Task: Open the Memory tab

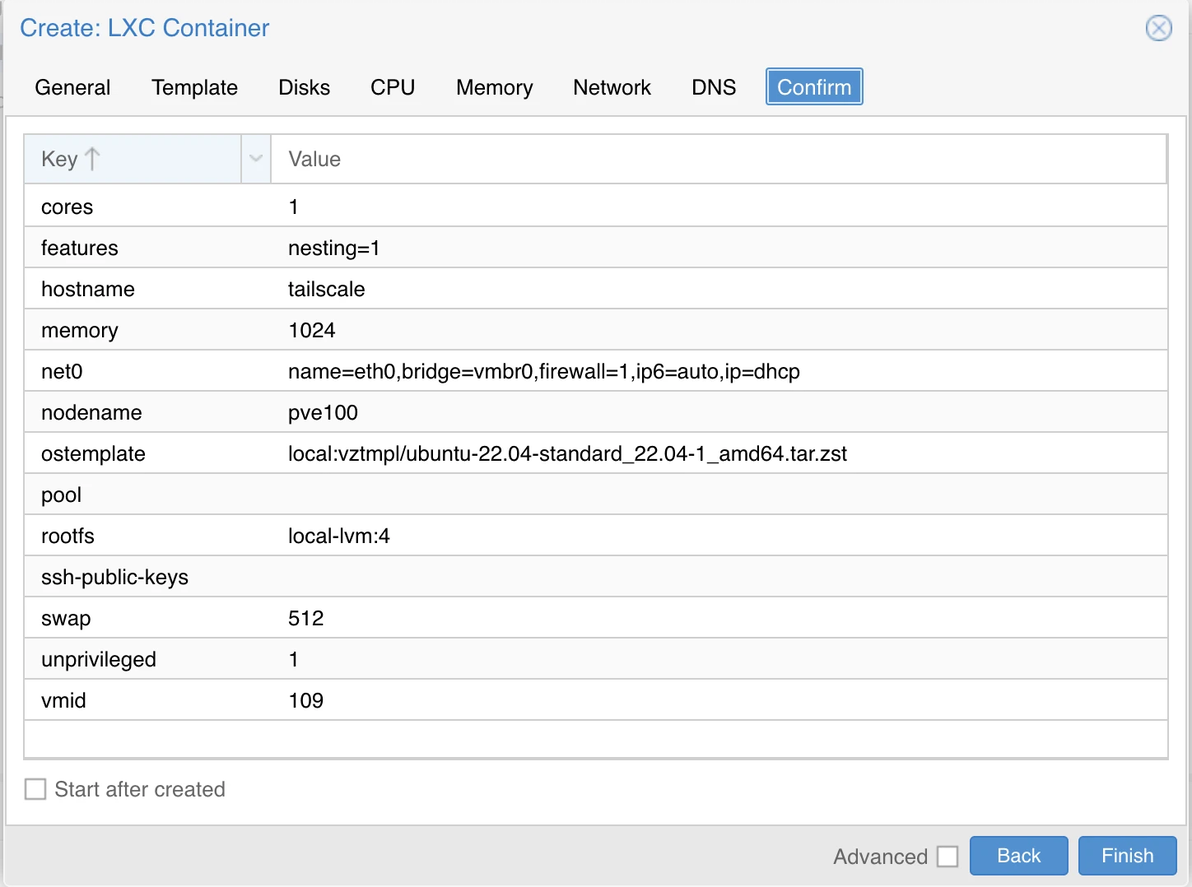Action: pos(494,87)
